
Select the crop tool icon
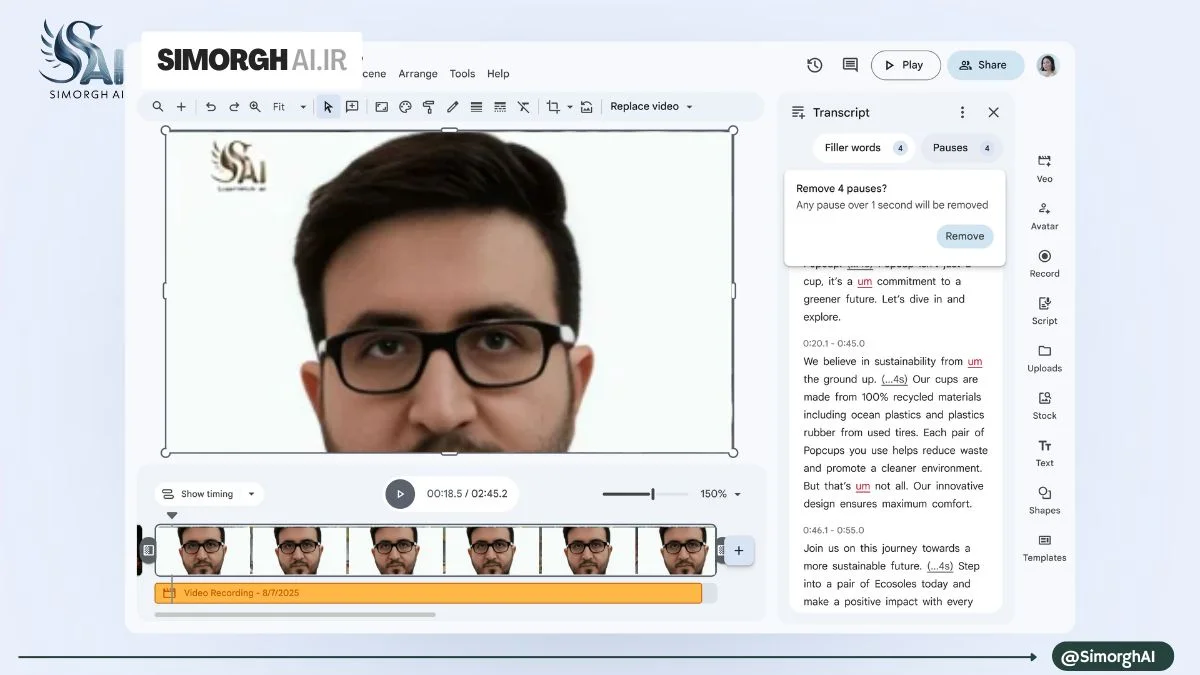click(x=553, y=107)
